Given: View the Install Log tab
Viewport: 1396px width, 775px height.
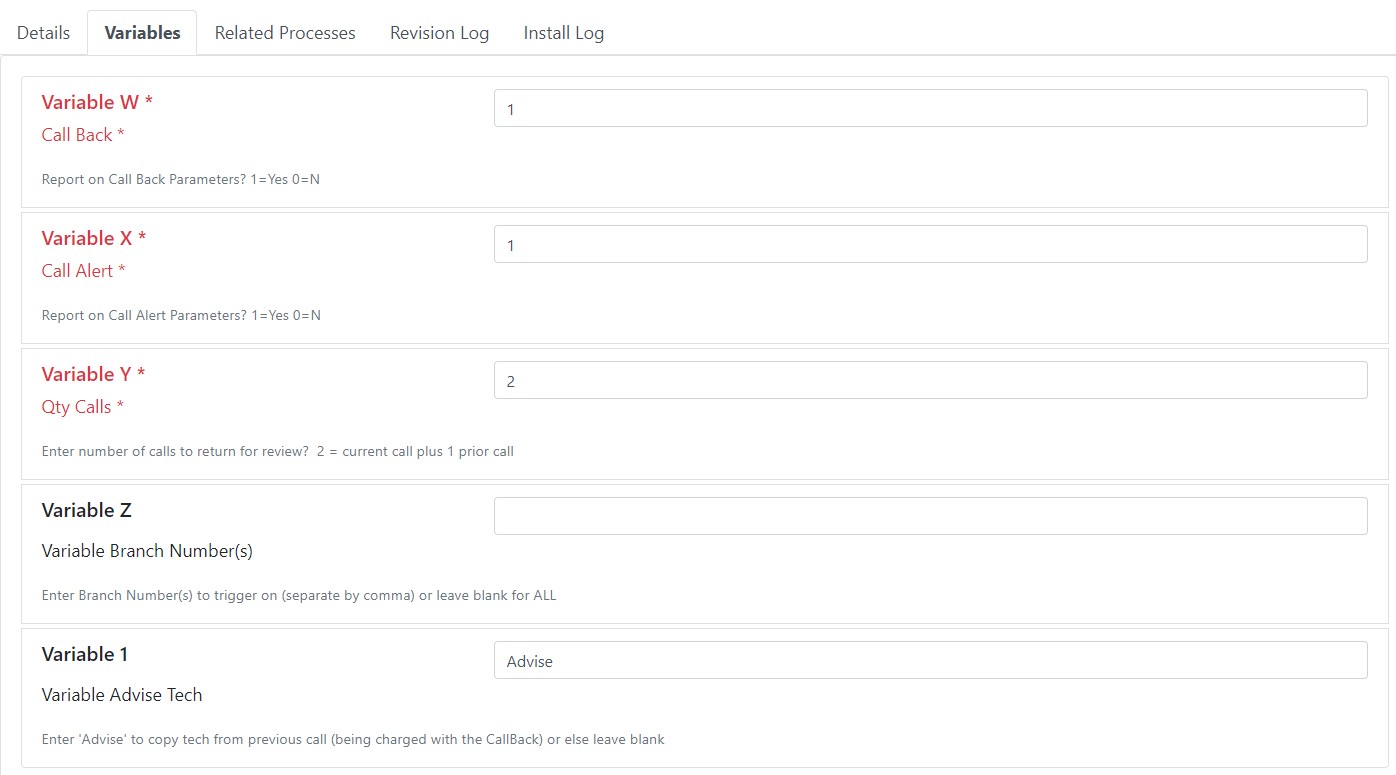Looking at the screenshot, I should pos(563,33).
